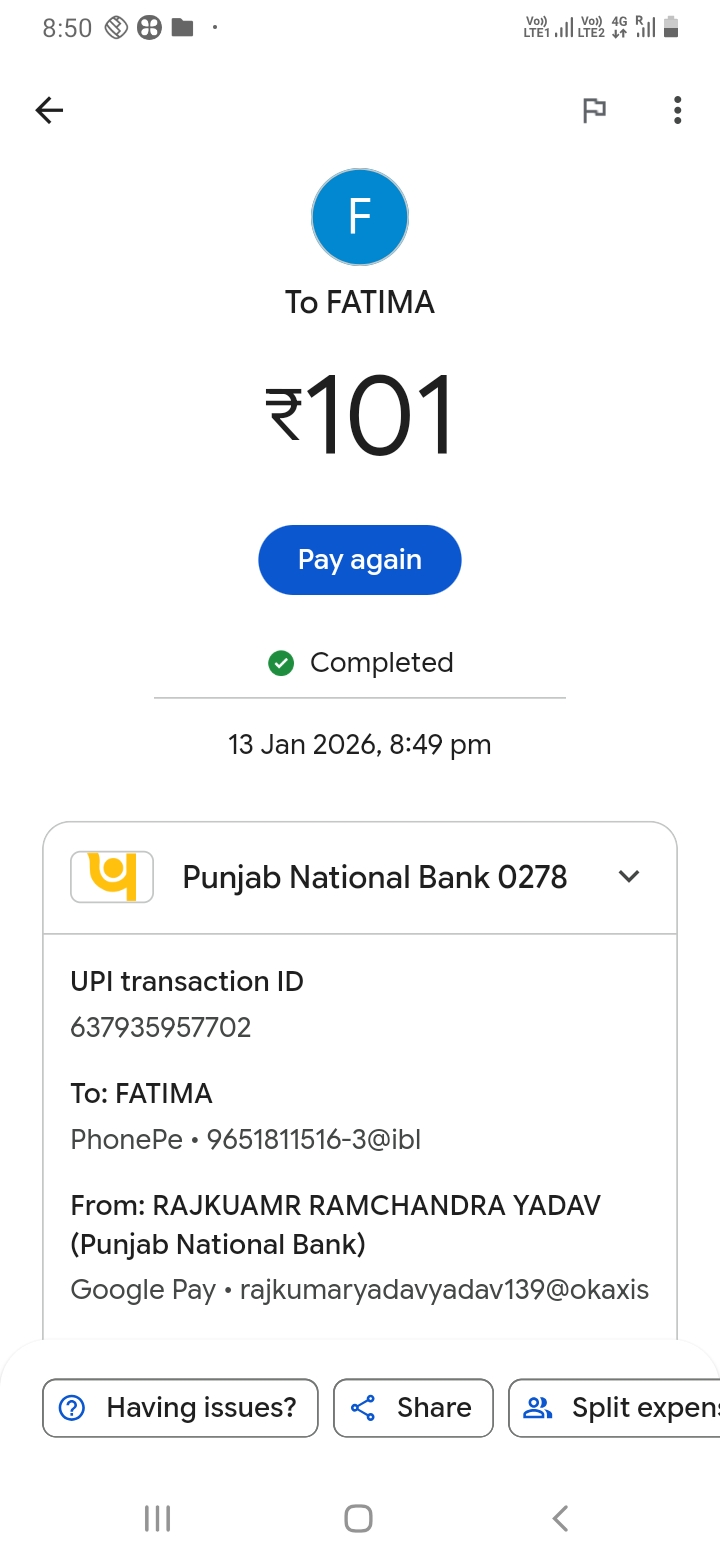The image size is (720, 1560).
Task: Tap the To FATIMA recipient name
Action: 360,302
